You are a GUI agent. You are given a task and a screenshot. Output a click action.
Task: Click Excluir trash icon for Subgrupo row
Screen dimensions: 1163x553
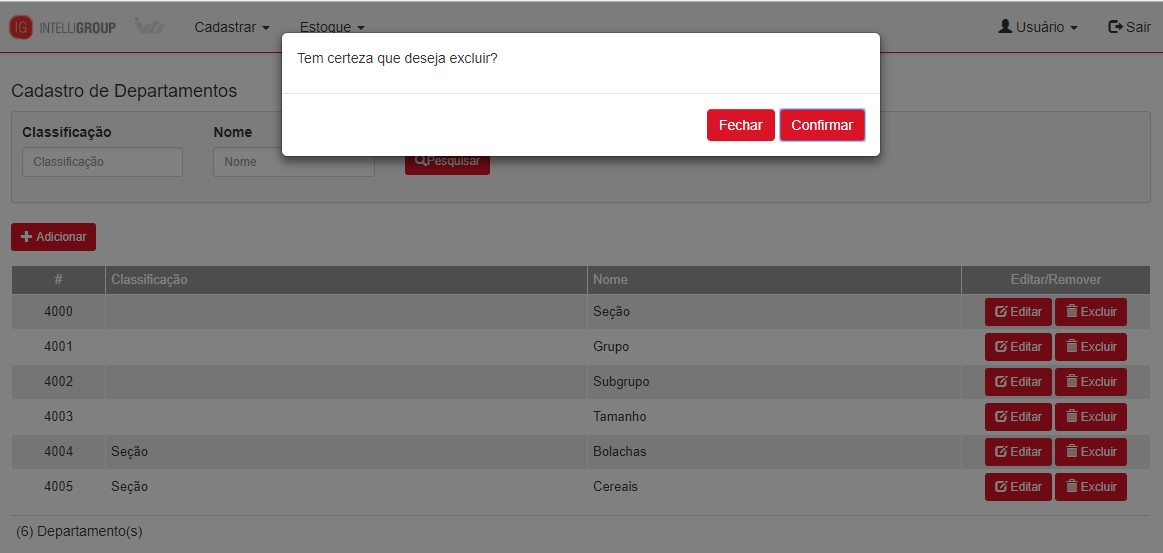[1072, 382]
